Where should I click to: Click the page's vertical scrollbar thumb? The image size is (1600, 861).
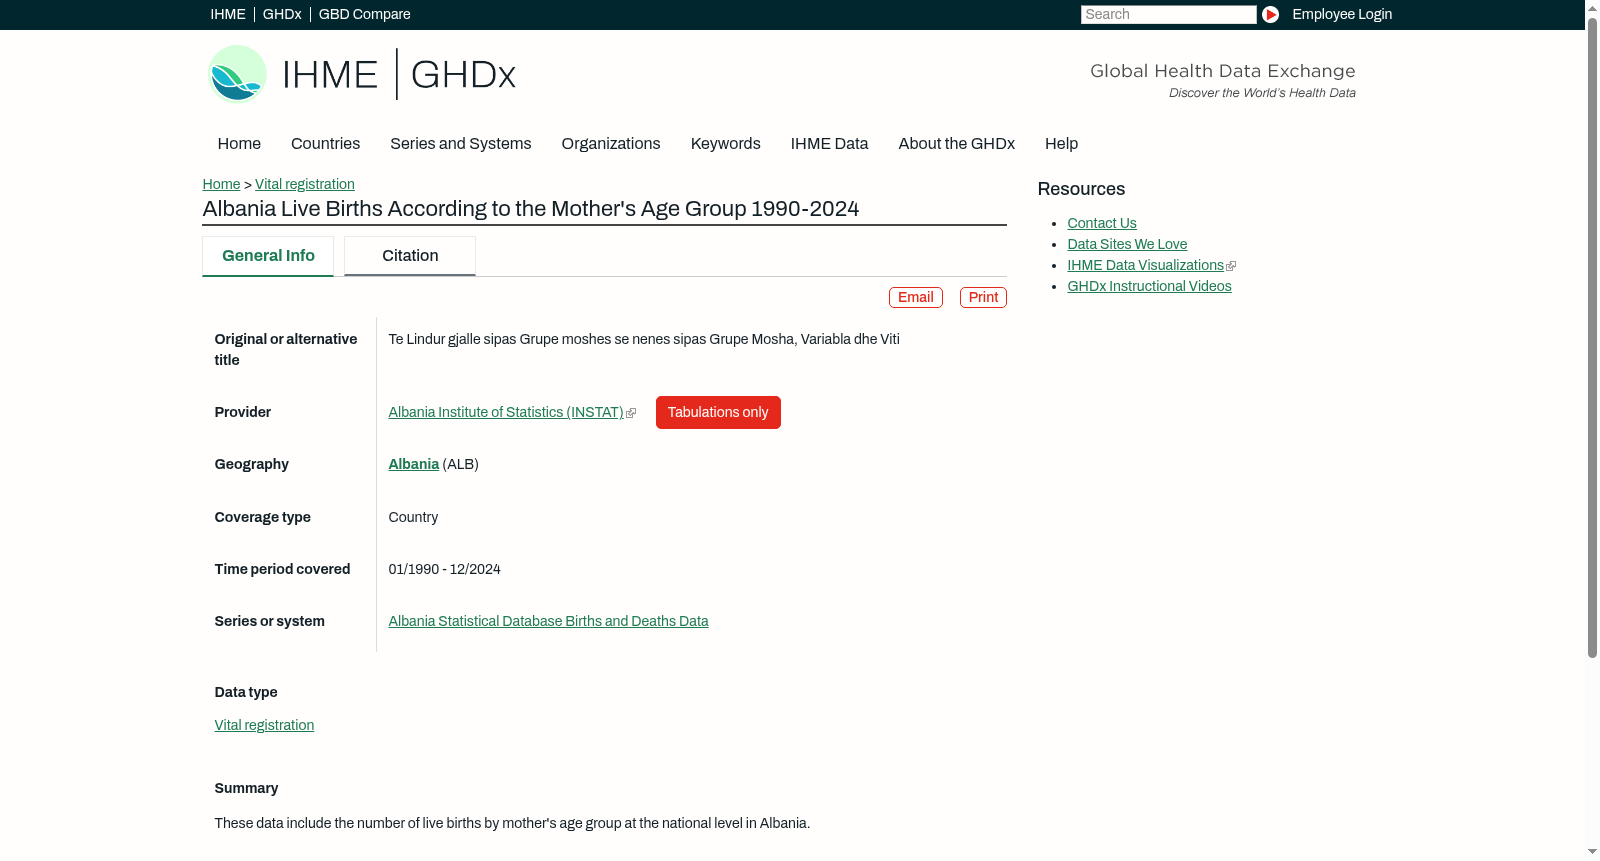pos(1592,337)
